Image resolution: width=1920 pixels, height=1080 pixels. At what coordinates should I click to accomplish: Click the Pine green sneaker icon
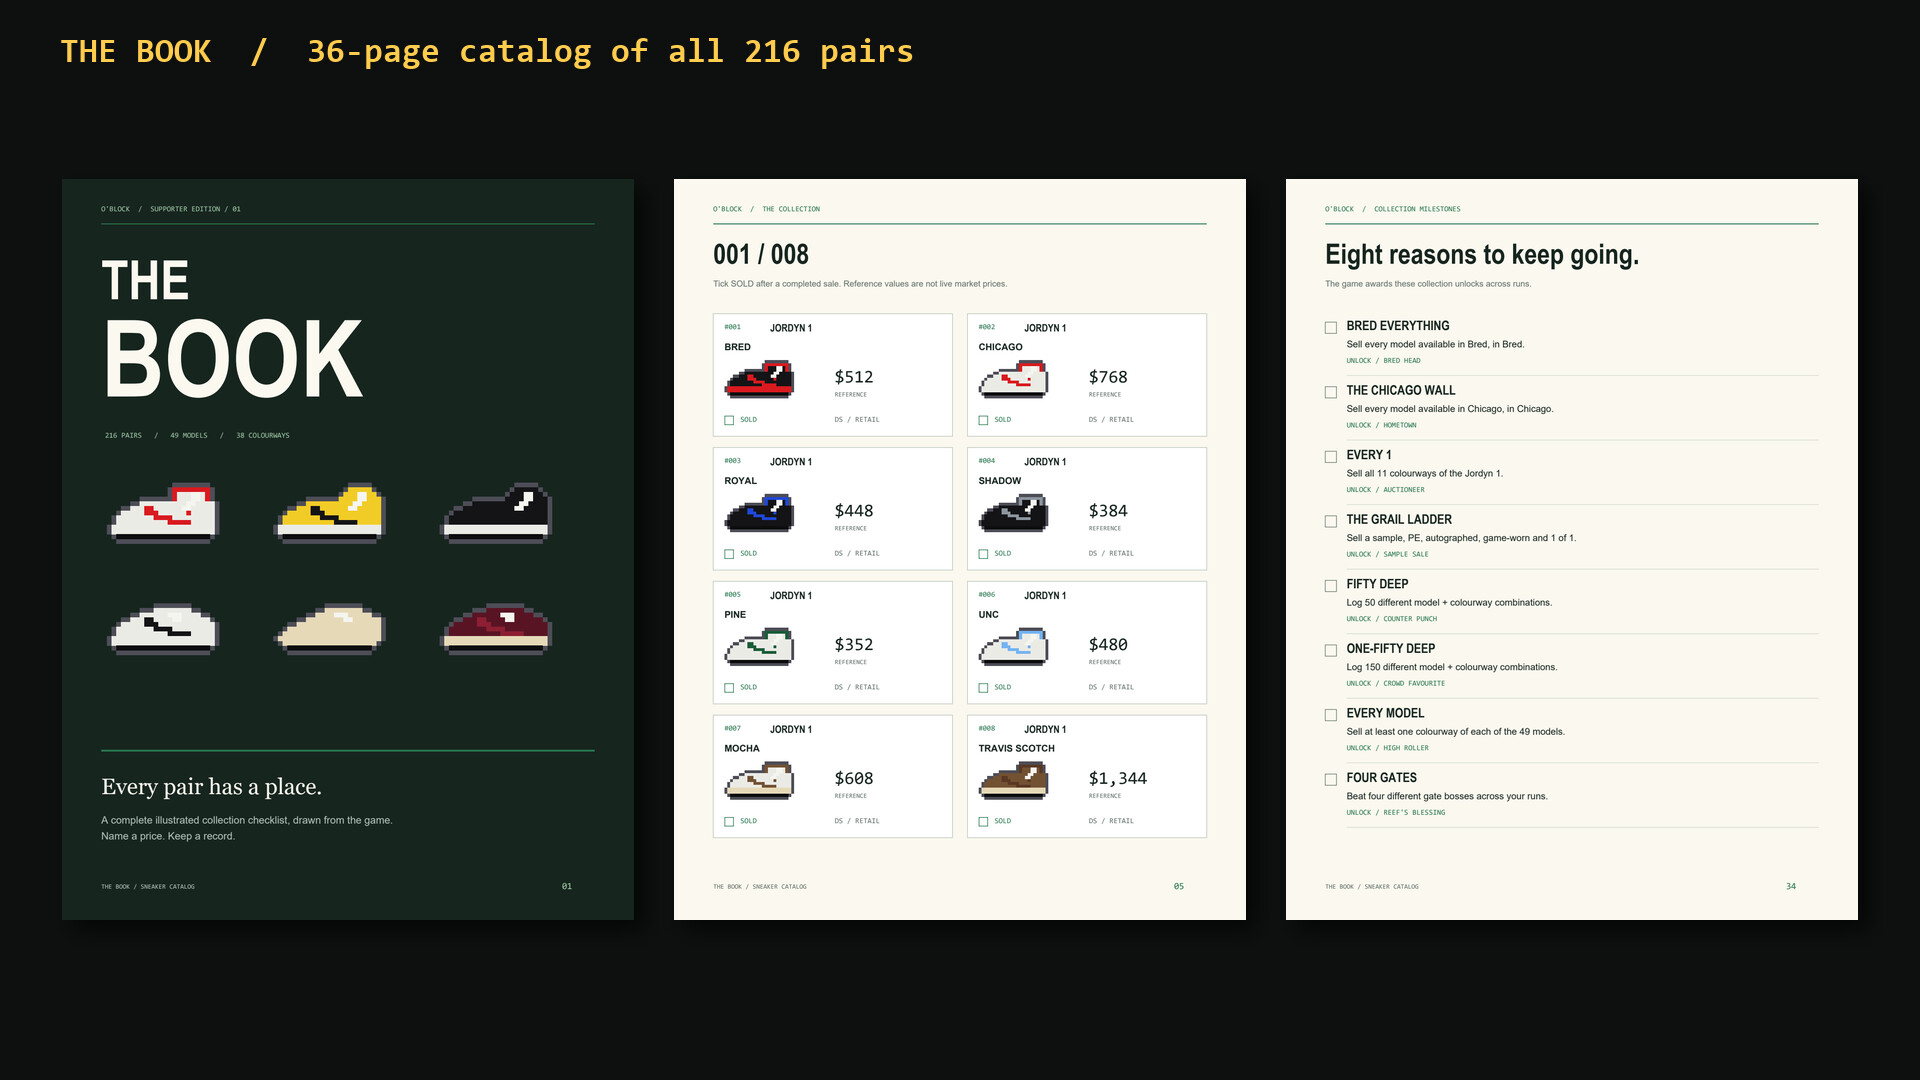point(759,648)
